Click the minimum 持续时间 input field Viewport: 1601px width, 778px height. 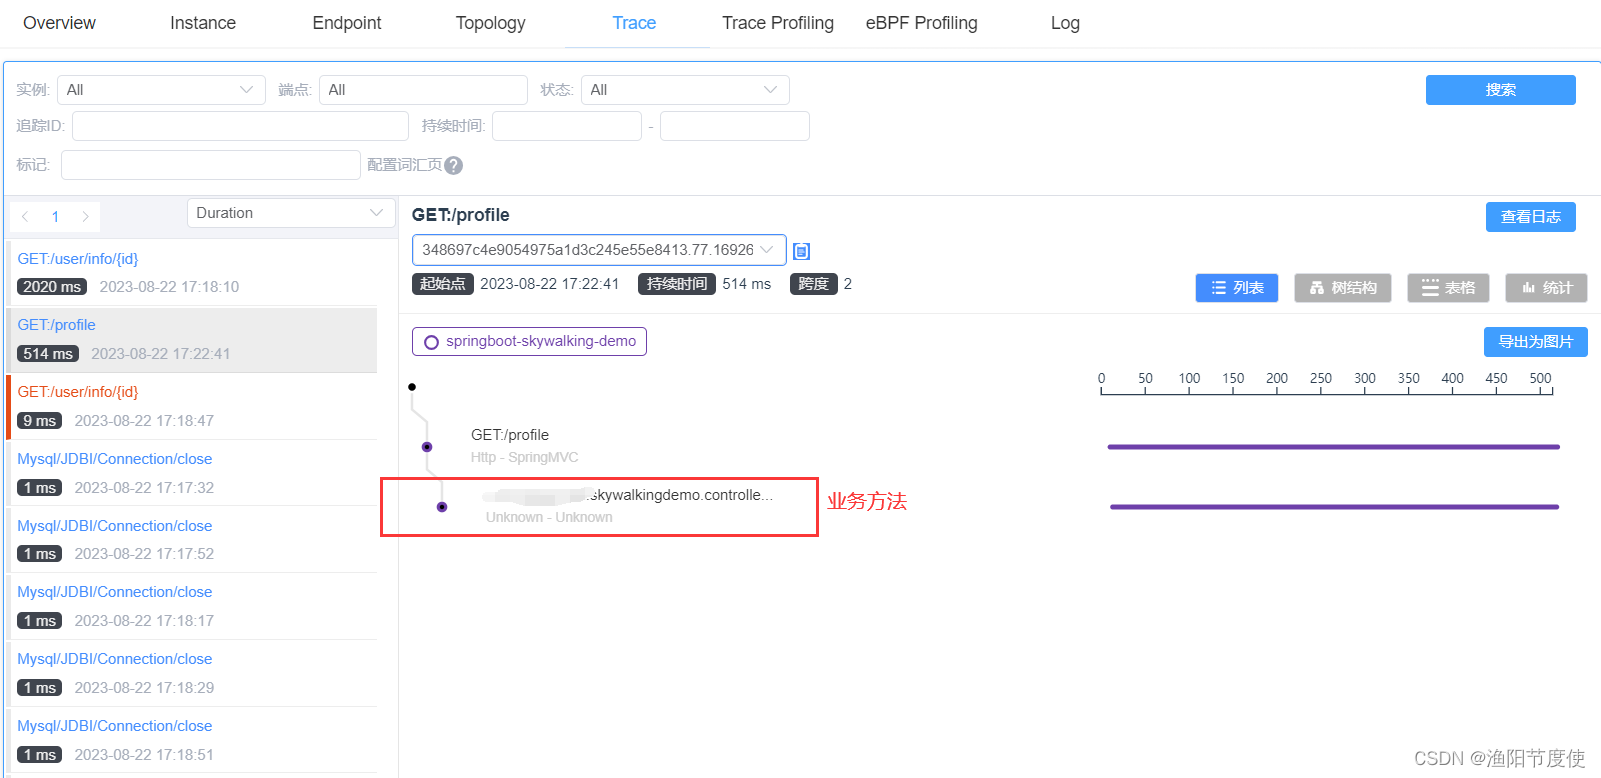tap(567, 126)
